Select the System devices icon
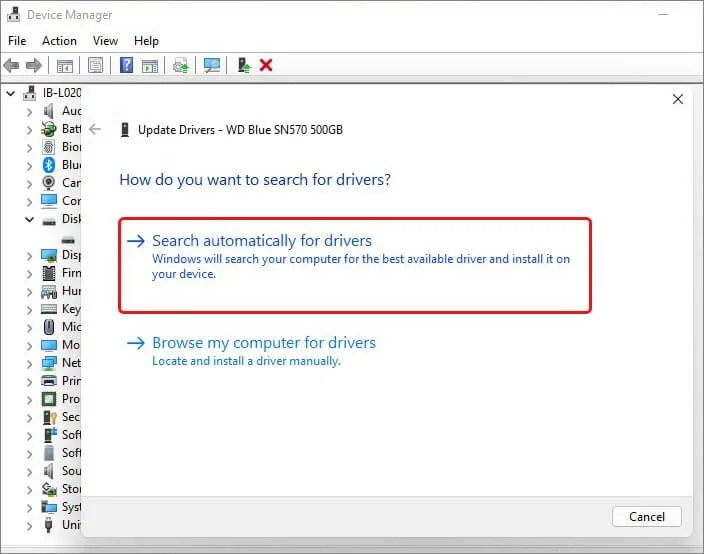The image size is (704, 554). pyautogui.click(x=48, y=507)
